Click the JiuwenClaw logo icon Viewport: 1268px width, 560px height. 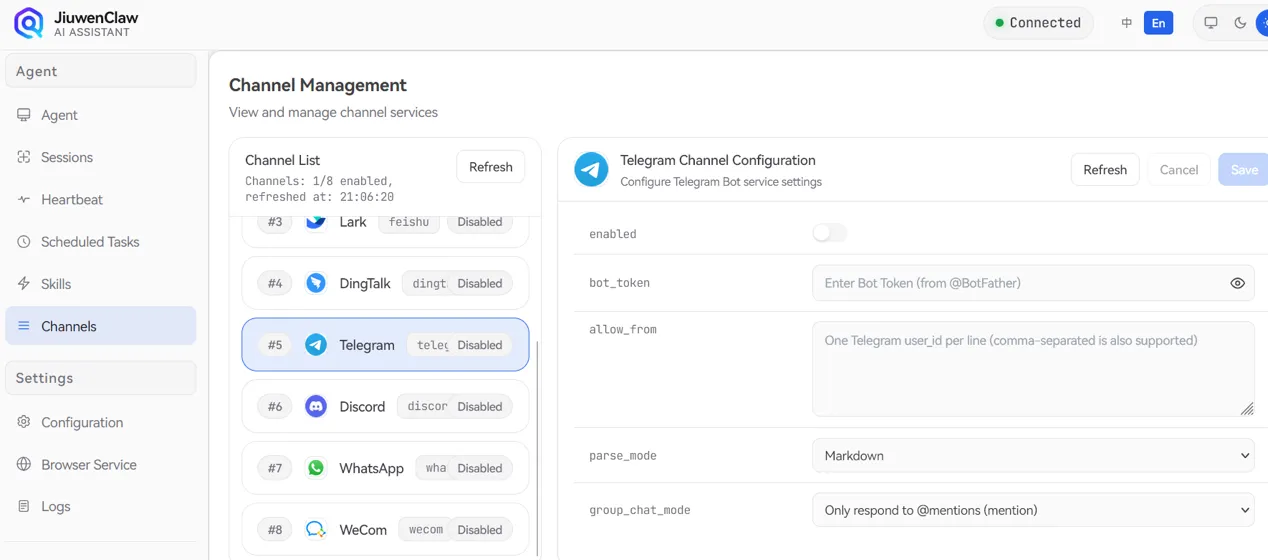[x=29, y=23]
